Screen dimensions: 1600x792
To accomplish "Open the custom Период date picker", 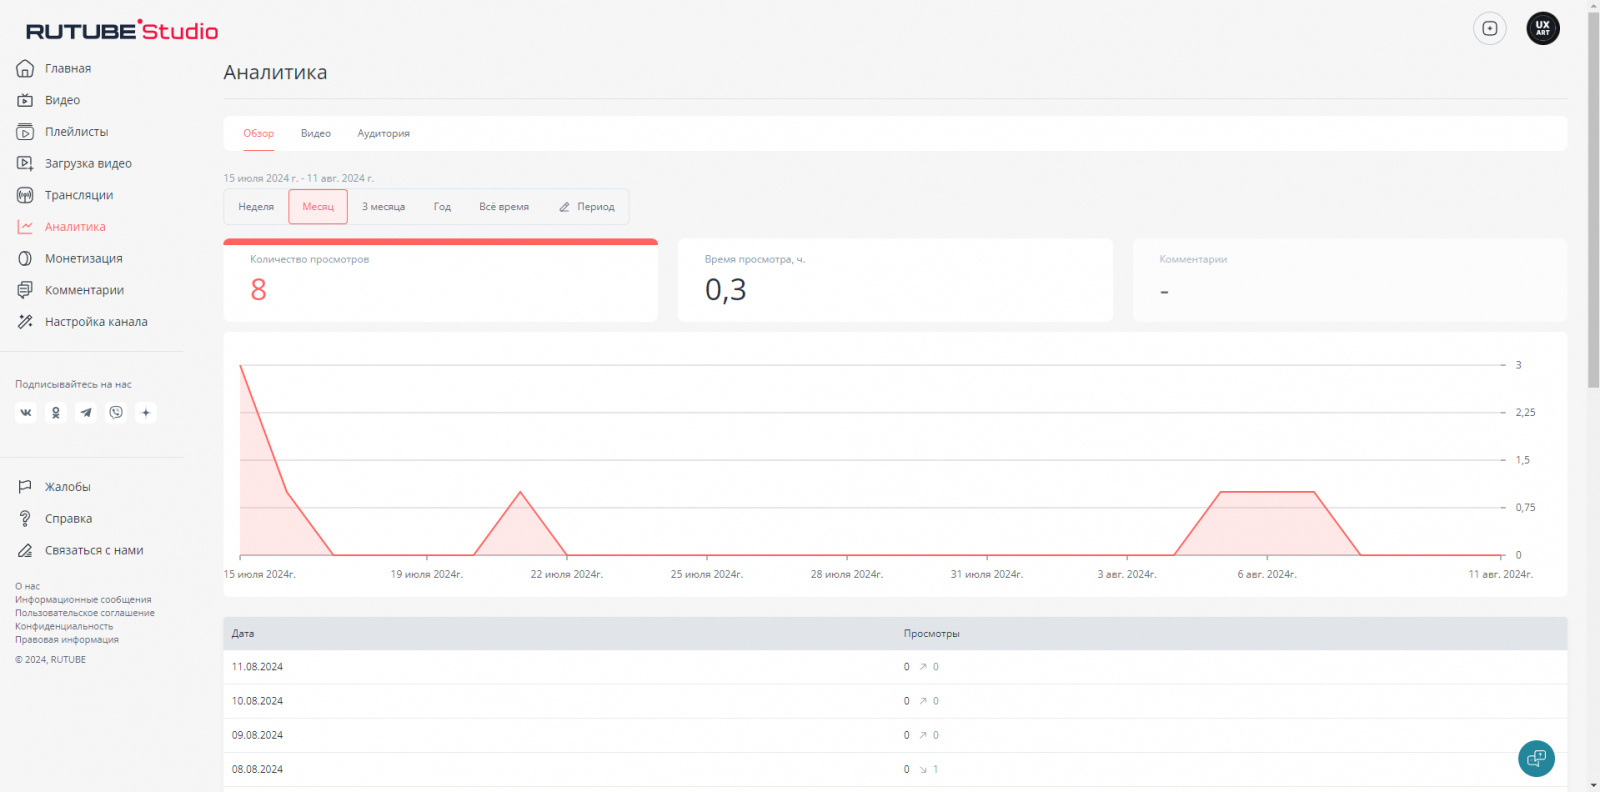I will click(587, 207).
